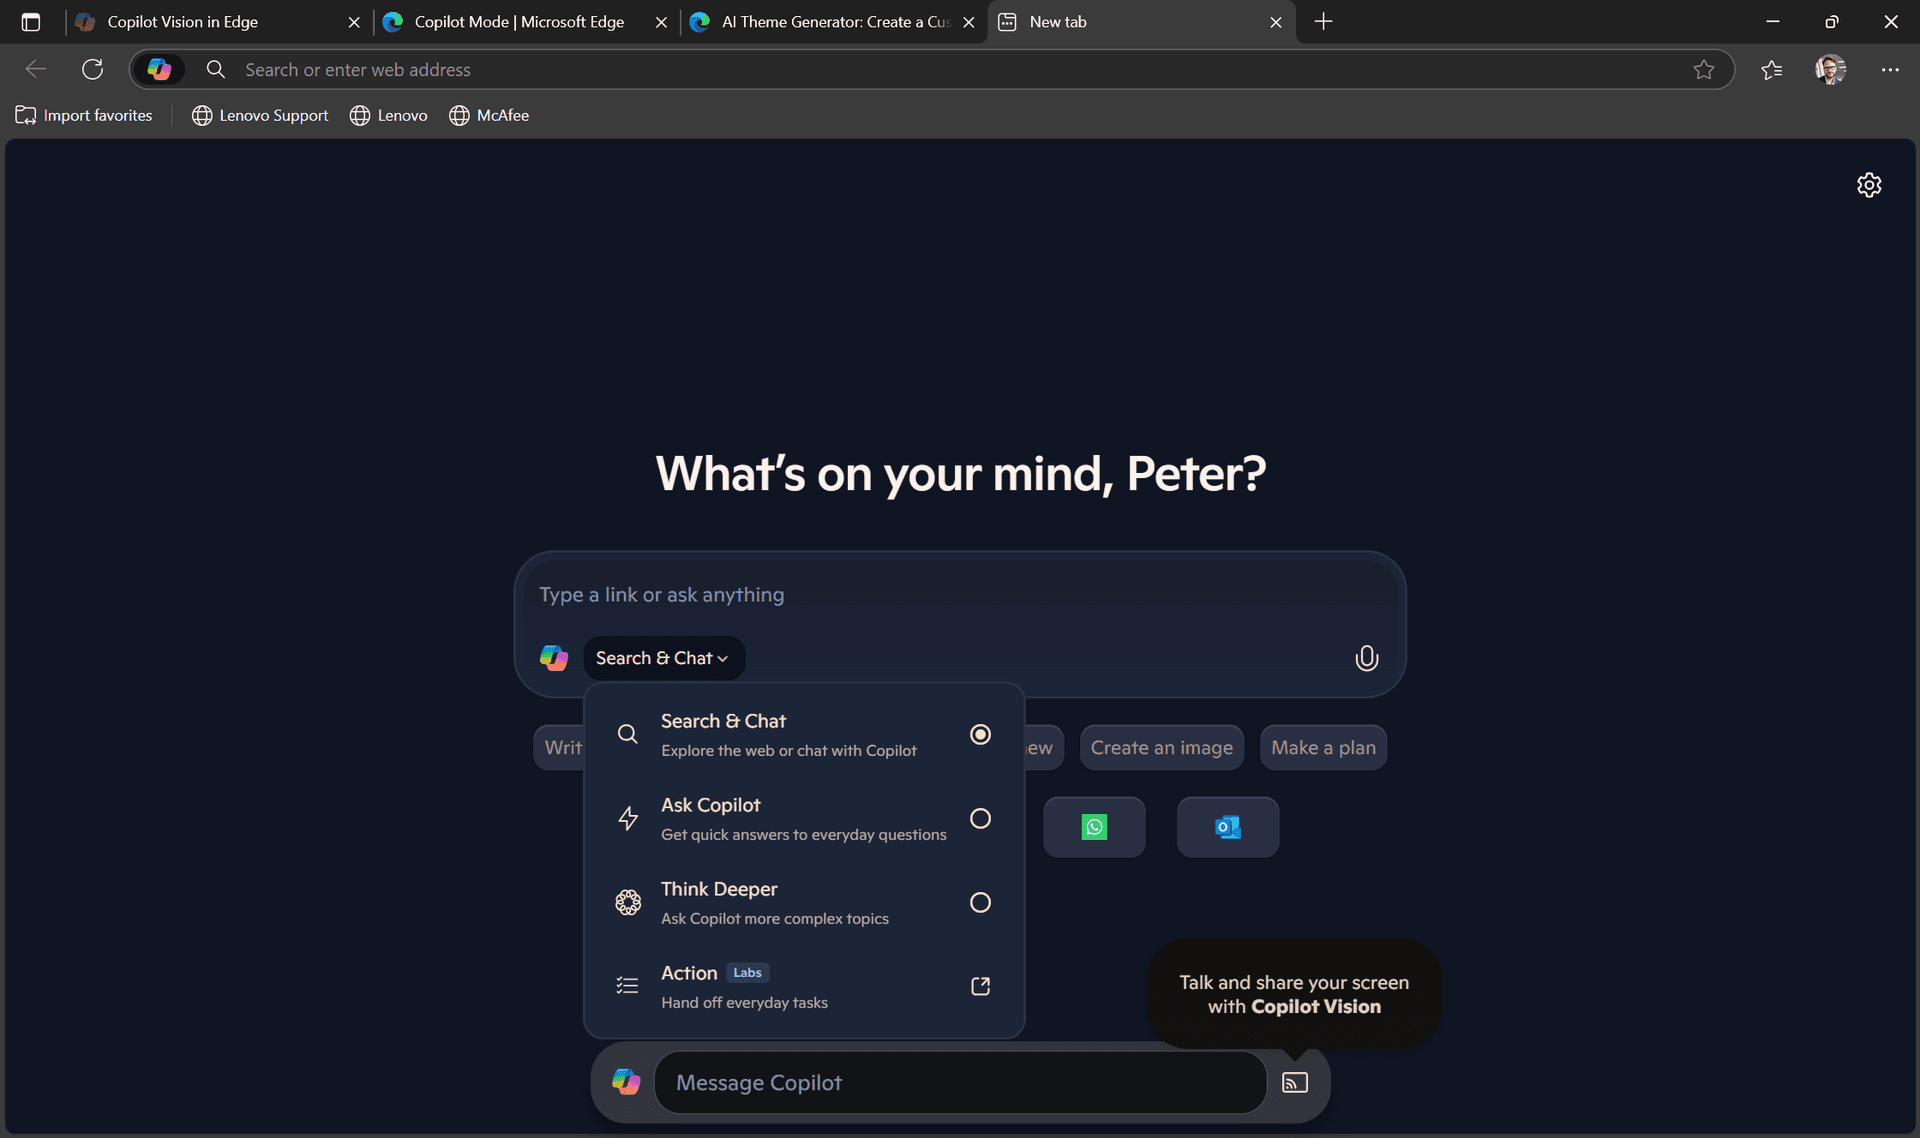The height and width of the screenshot is (1138, 1920).
Task: Refresh the current page
Action: pyautogui.click(x=92, y=69)
